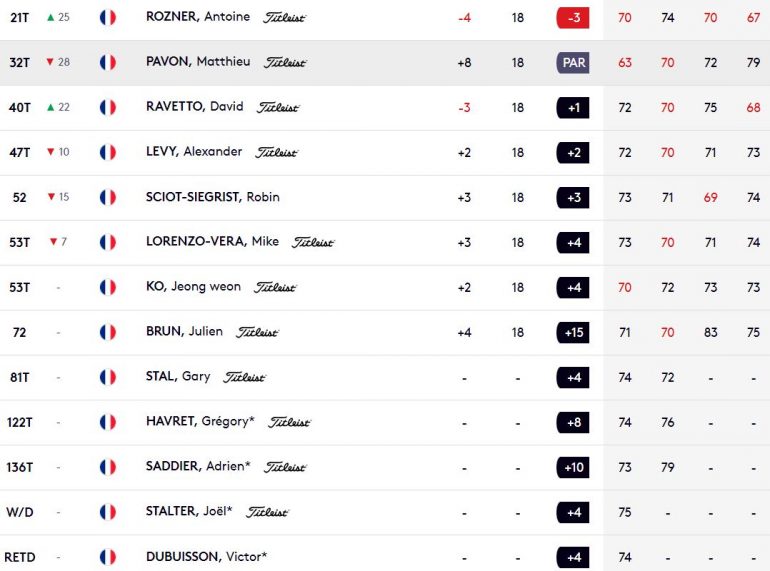
Task: Open player STAL, Gary
Action: 178,377
